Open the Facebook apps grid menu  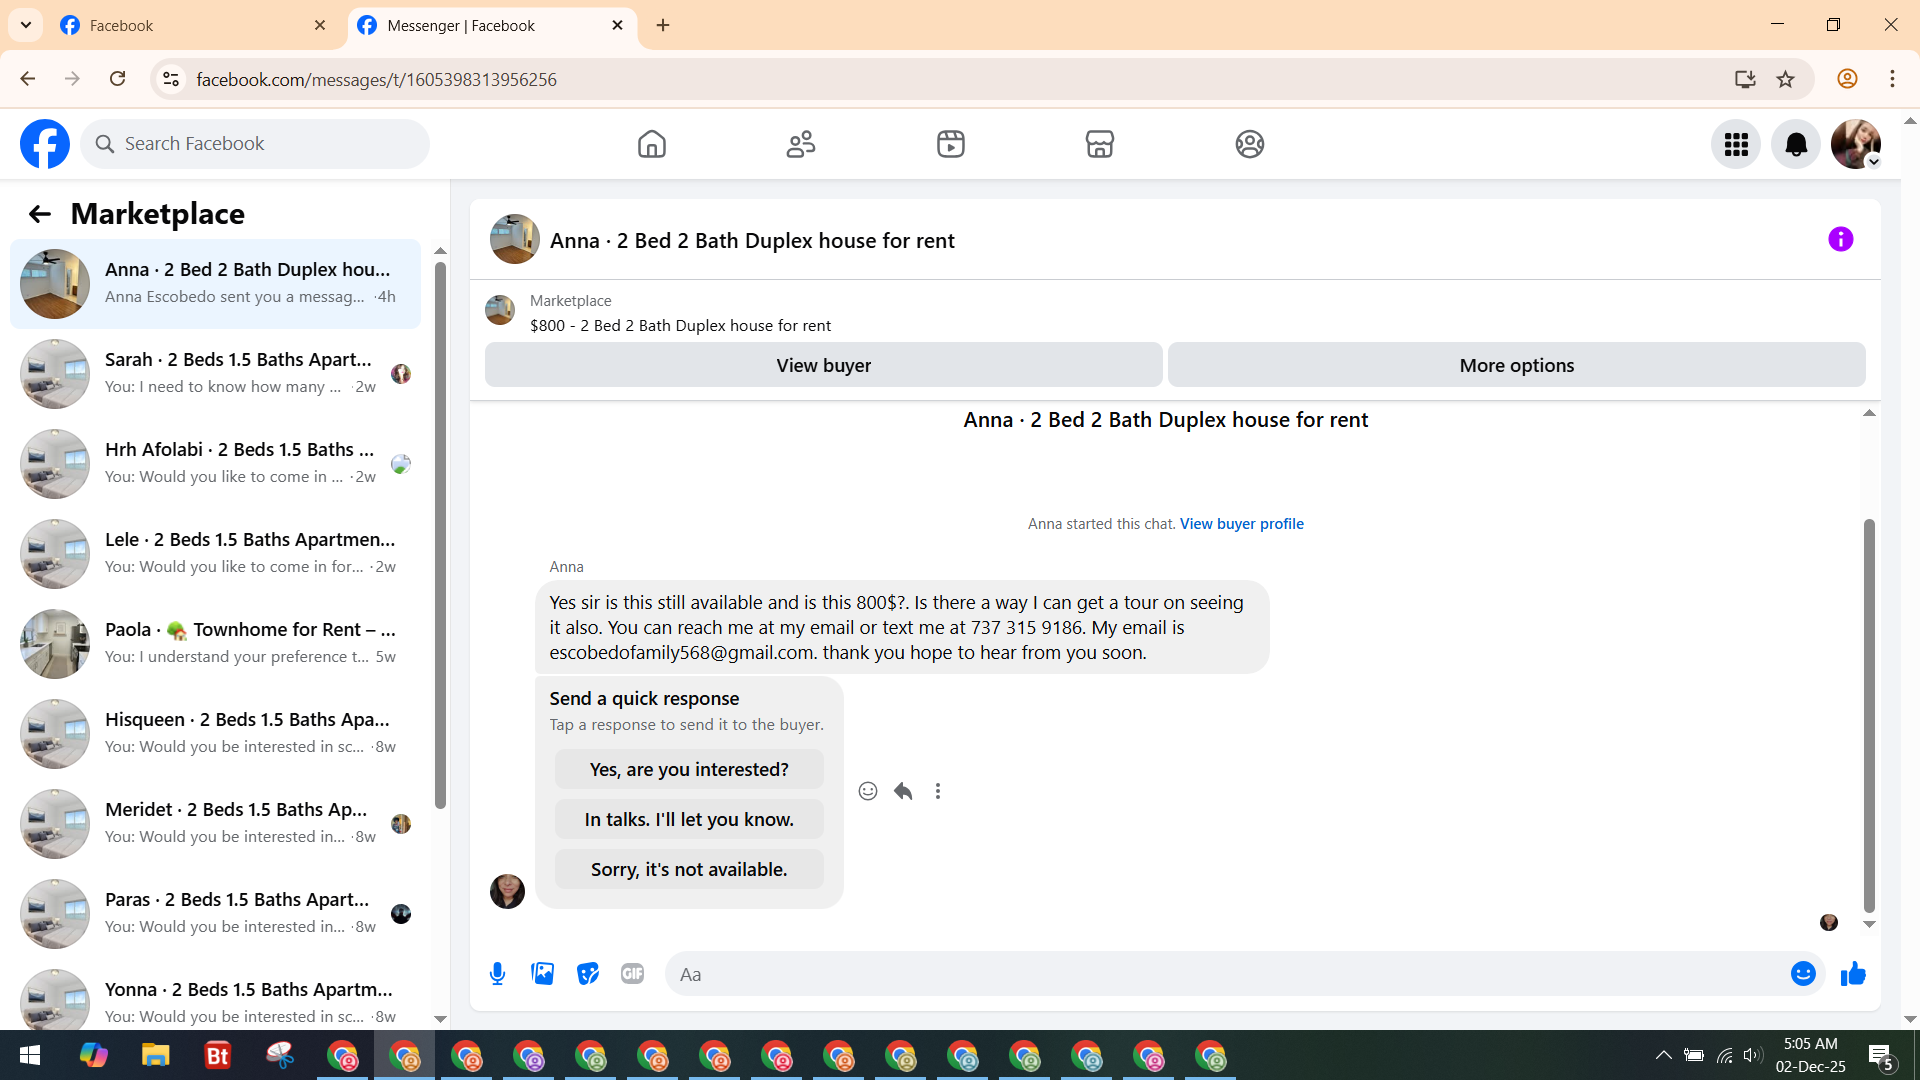pos(1736,144)
